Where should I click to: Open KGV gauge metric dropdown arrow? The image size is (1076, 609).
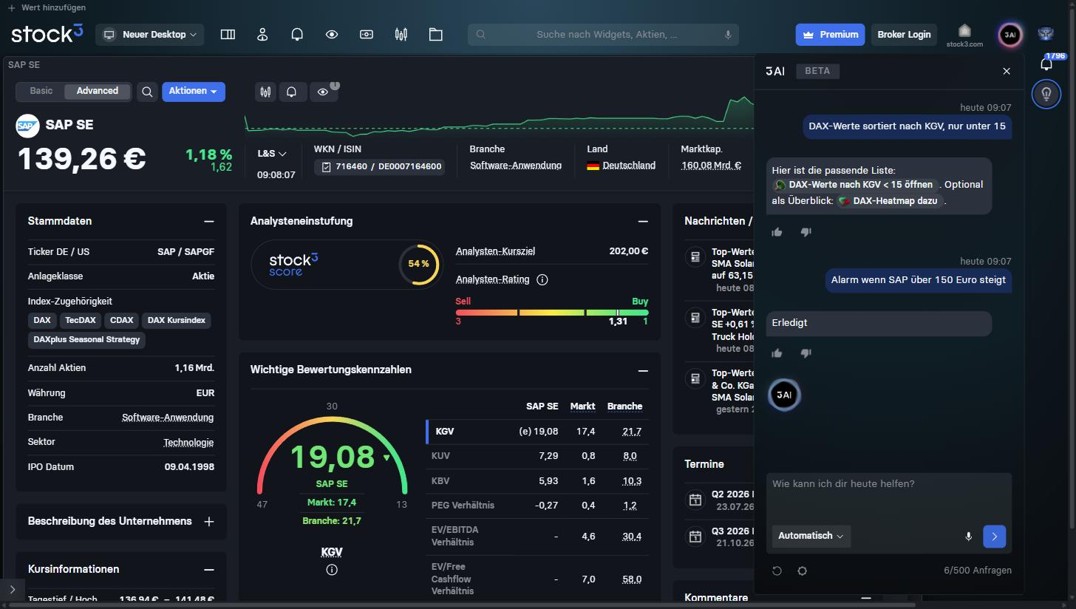click(x=386, y=457)
